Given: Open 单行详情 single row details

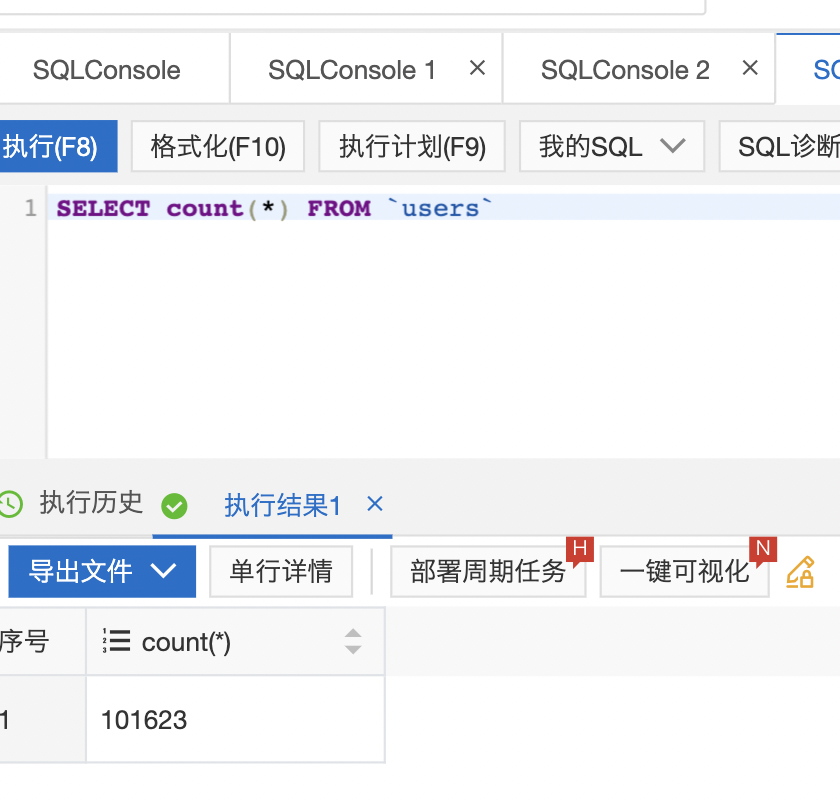Looking at the screenshot, I should [x=281, y=572].
